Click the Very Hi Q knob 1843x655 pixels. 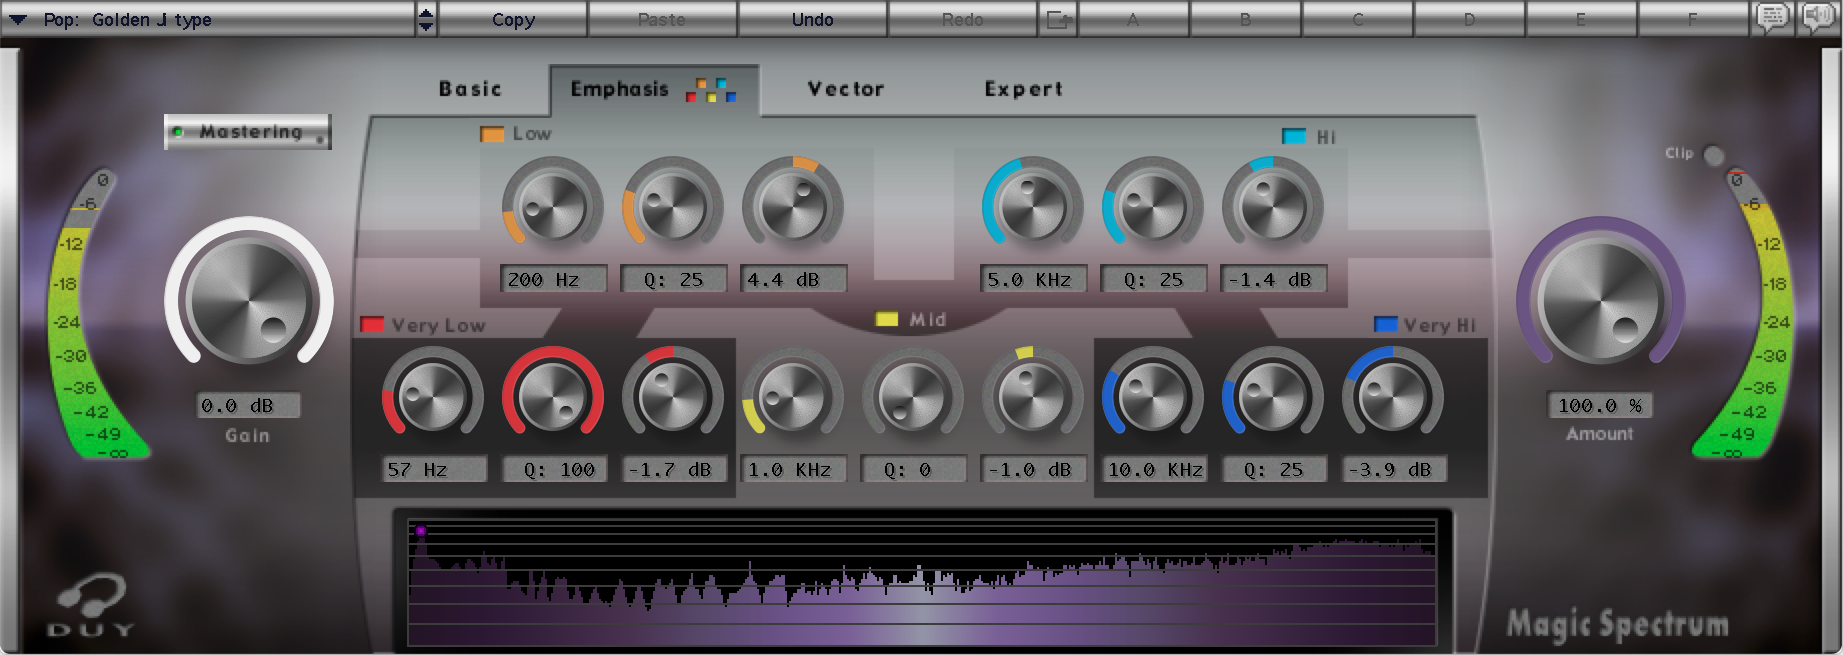[1273, 396]
